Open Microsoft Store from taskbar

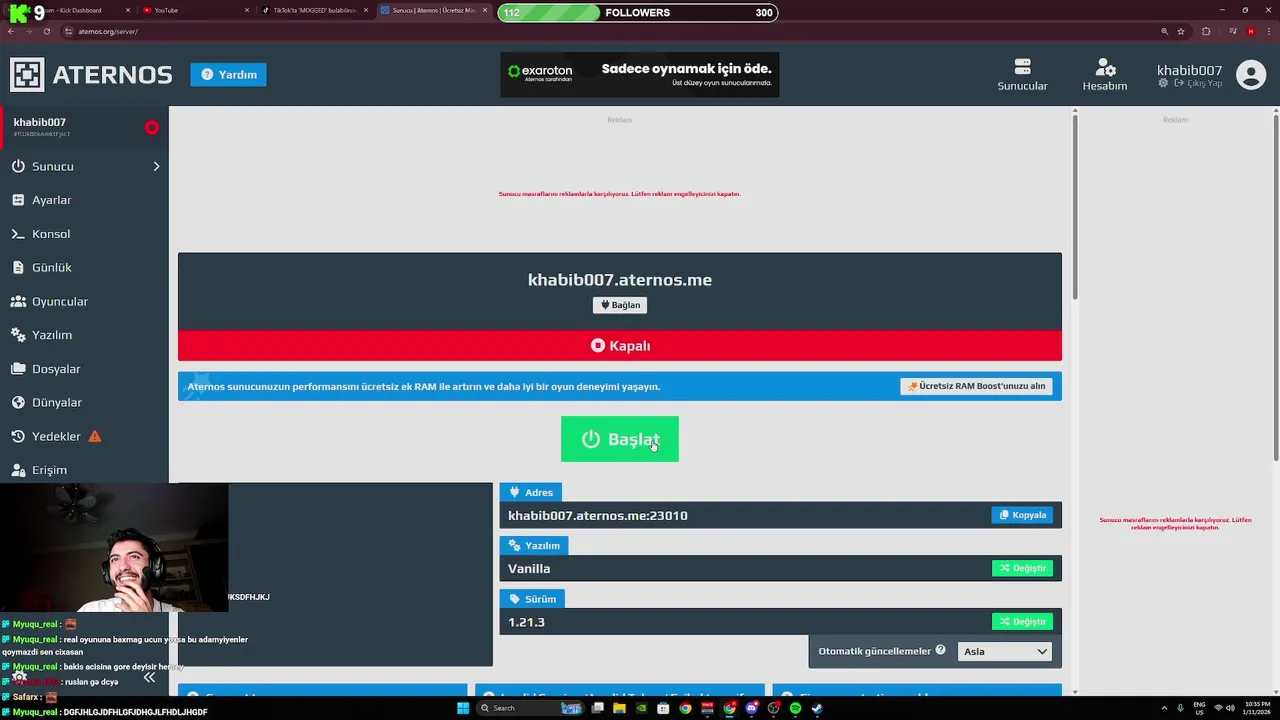pyautogui.click(x=663, y=708)
